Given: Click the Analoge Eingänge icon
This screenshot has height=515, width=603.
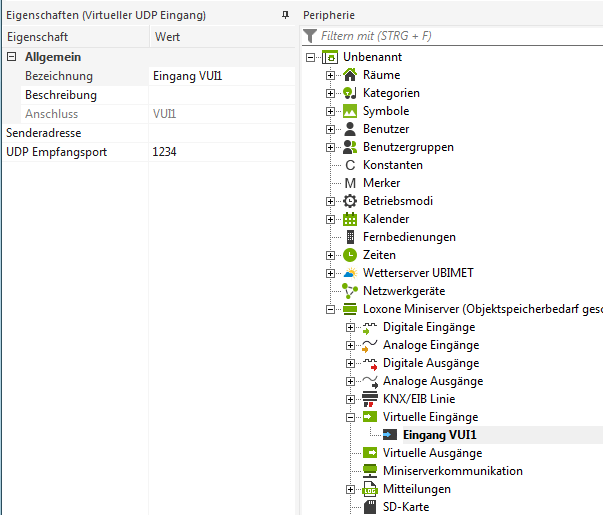Looking at the screenshot, I should coord(370,345).
